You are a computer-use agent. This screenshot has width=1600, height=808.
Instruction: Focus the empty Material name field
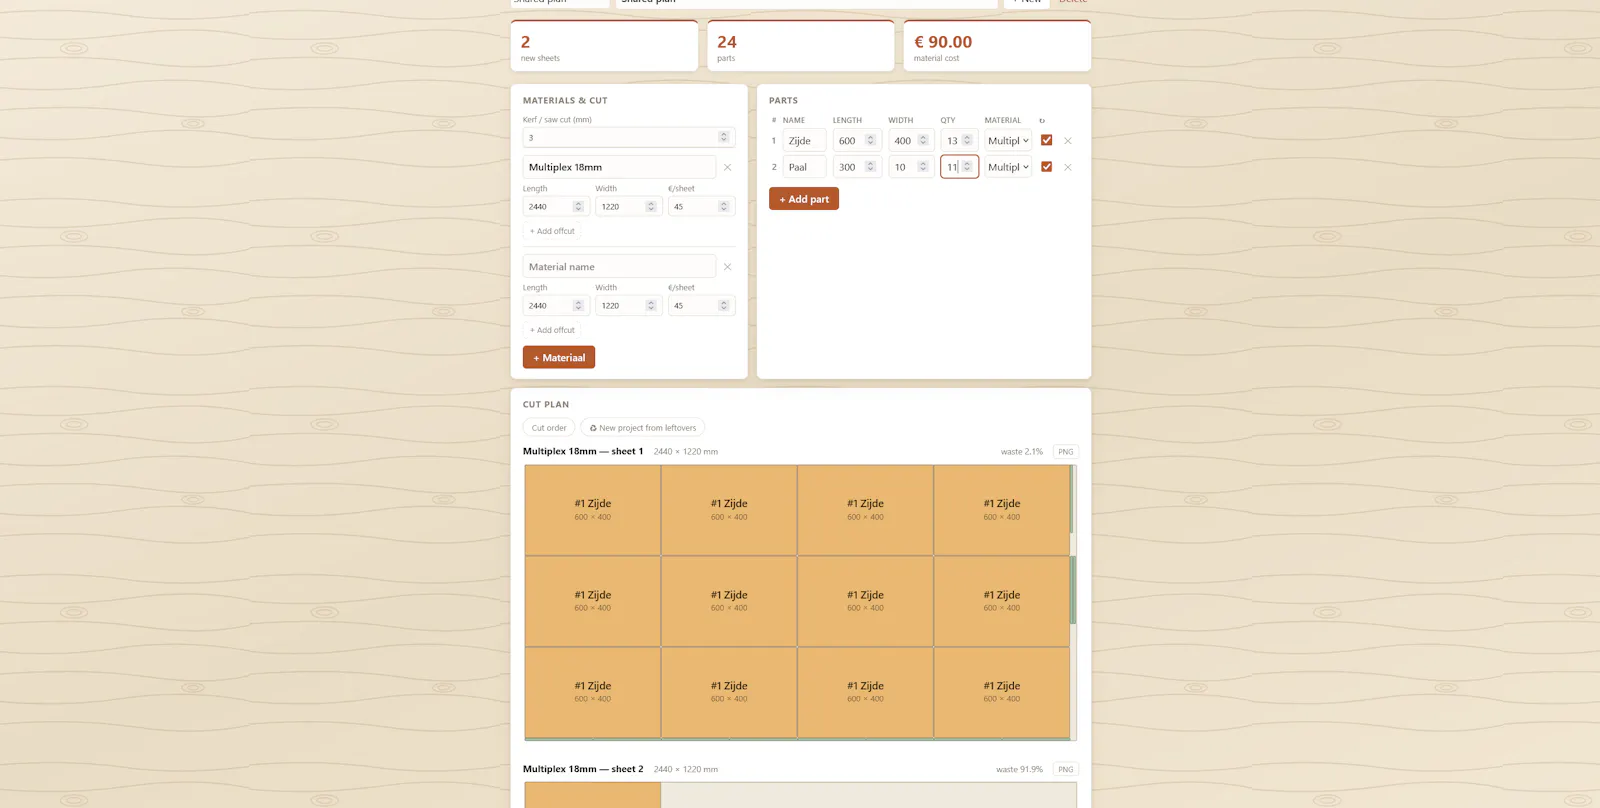point(619,266)
